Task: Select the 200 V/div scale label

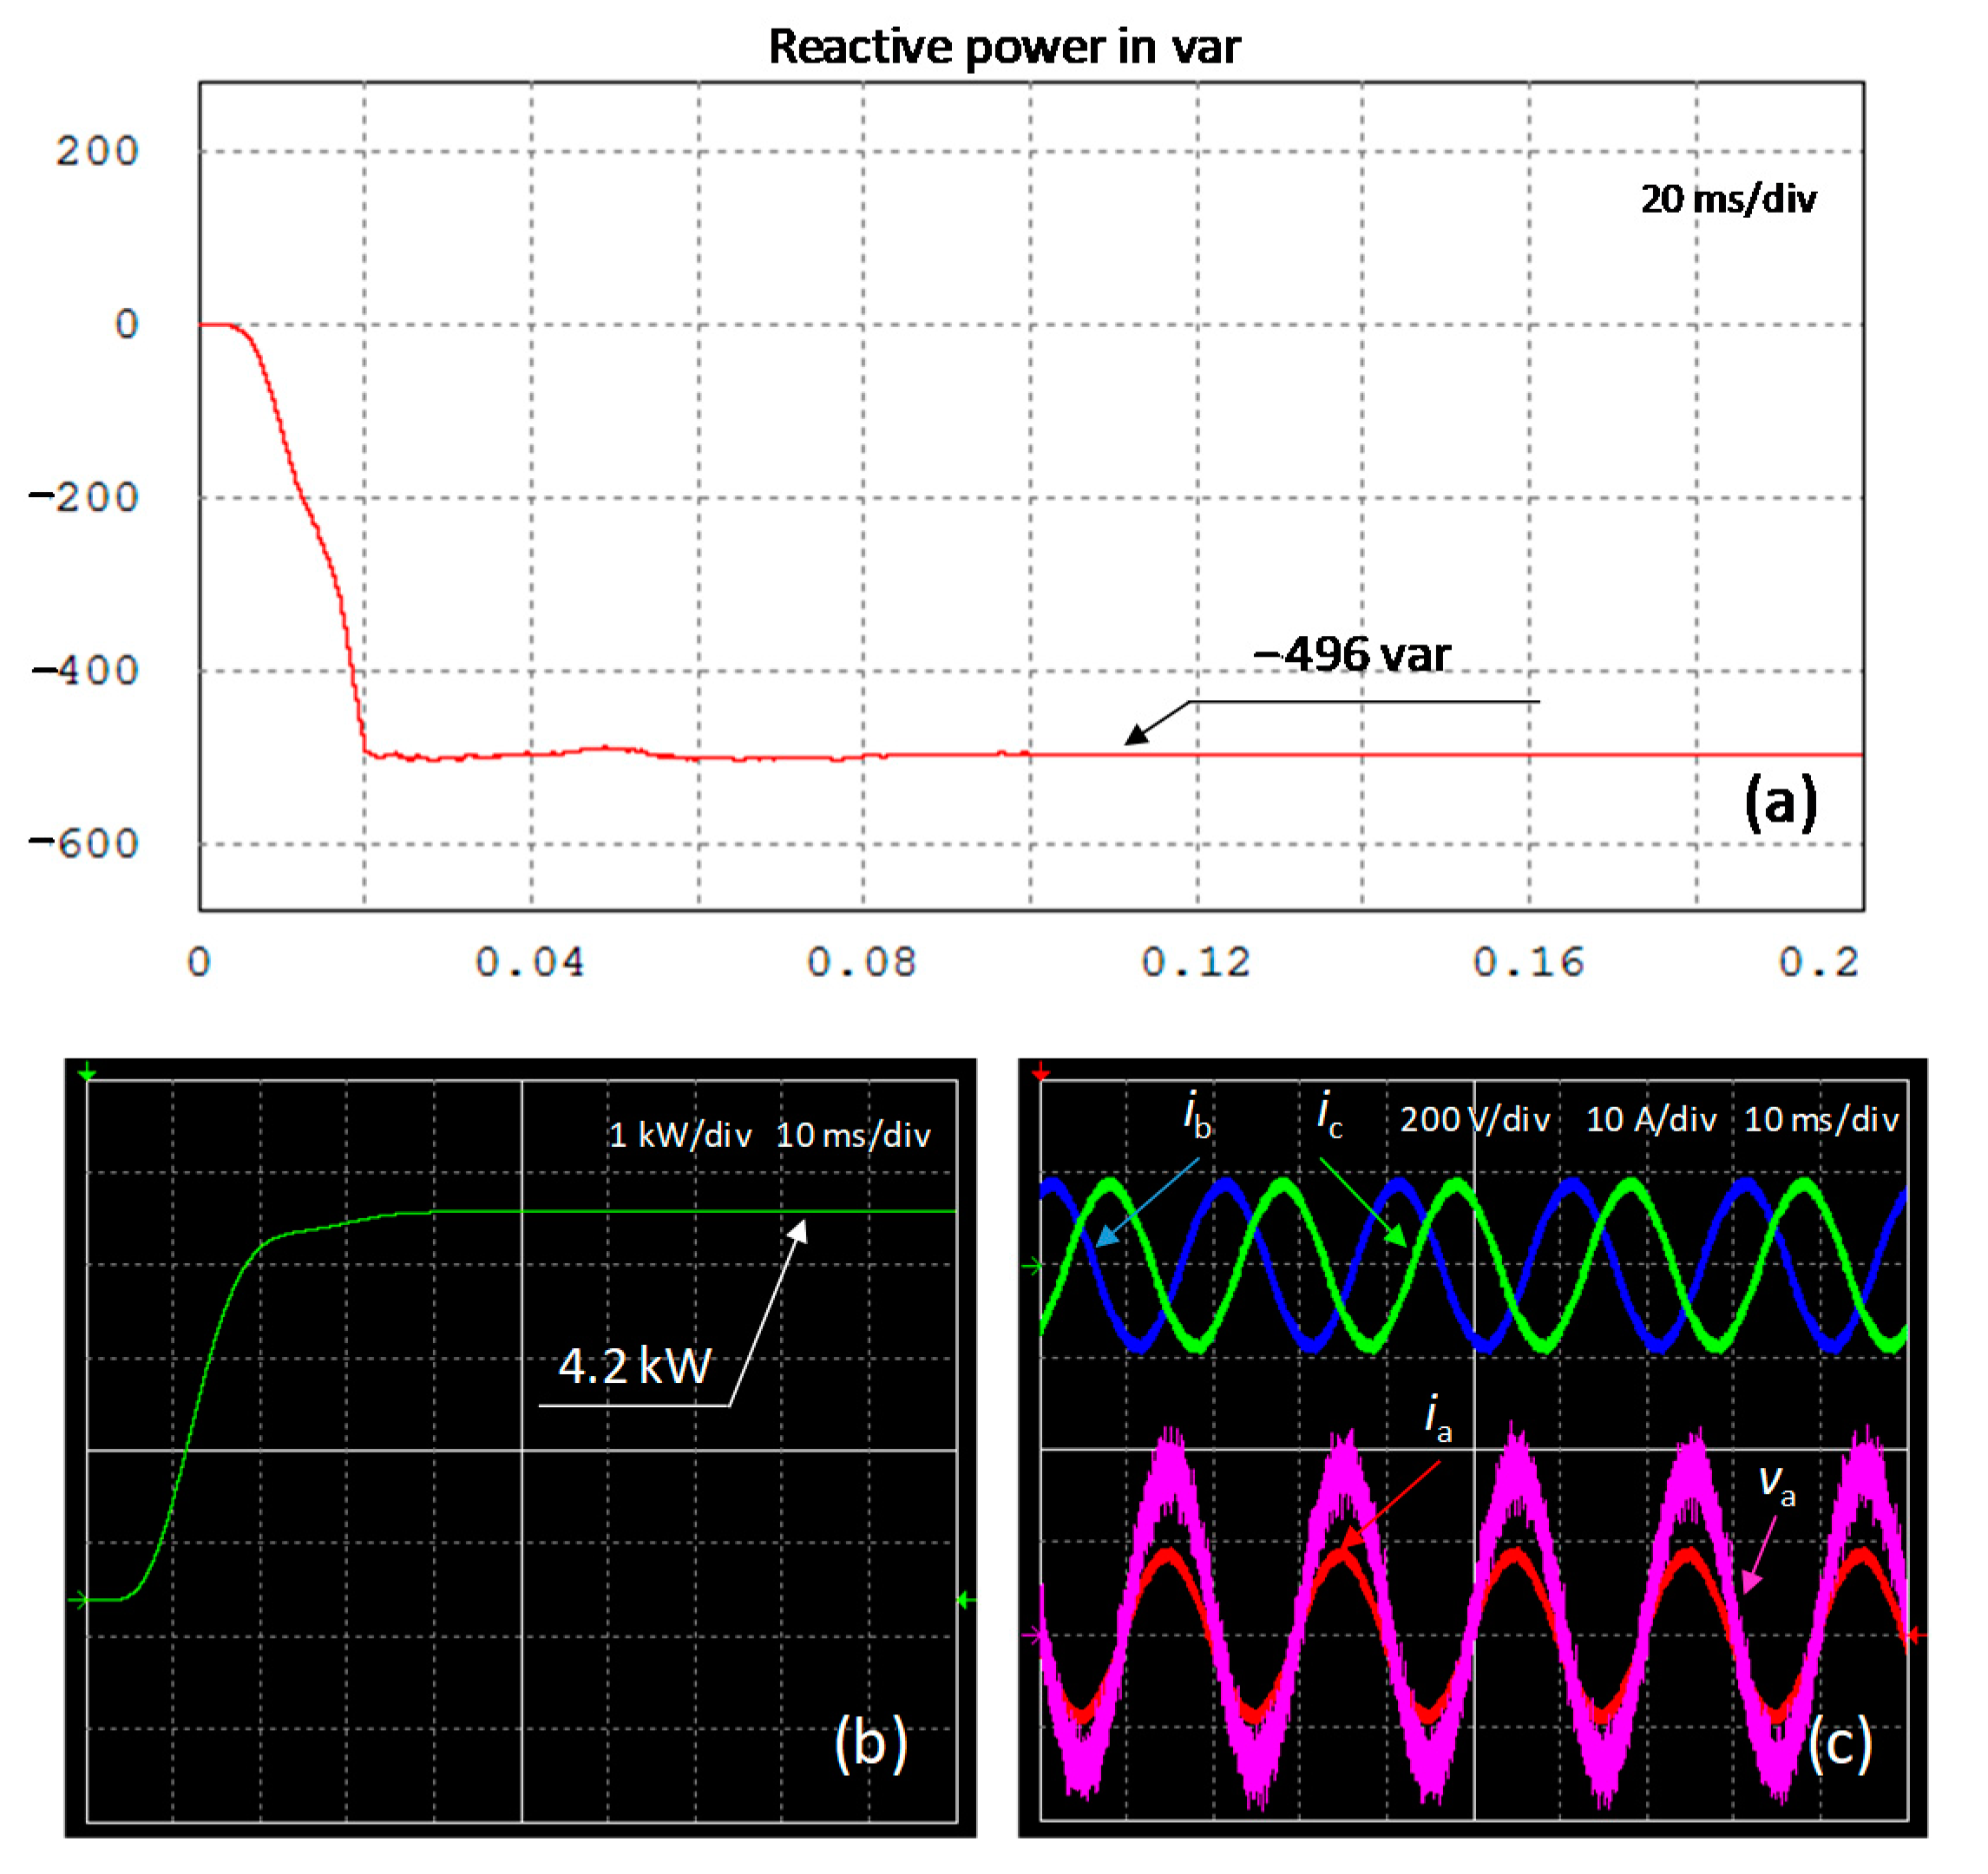Action: point(1474,1119)
